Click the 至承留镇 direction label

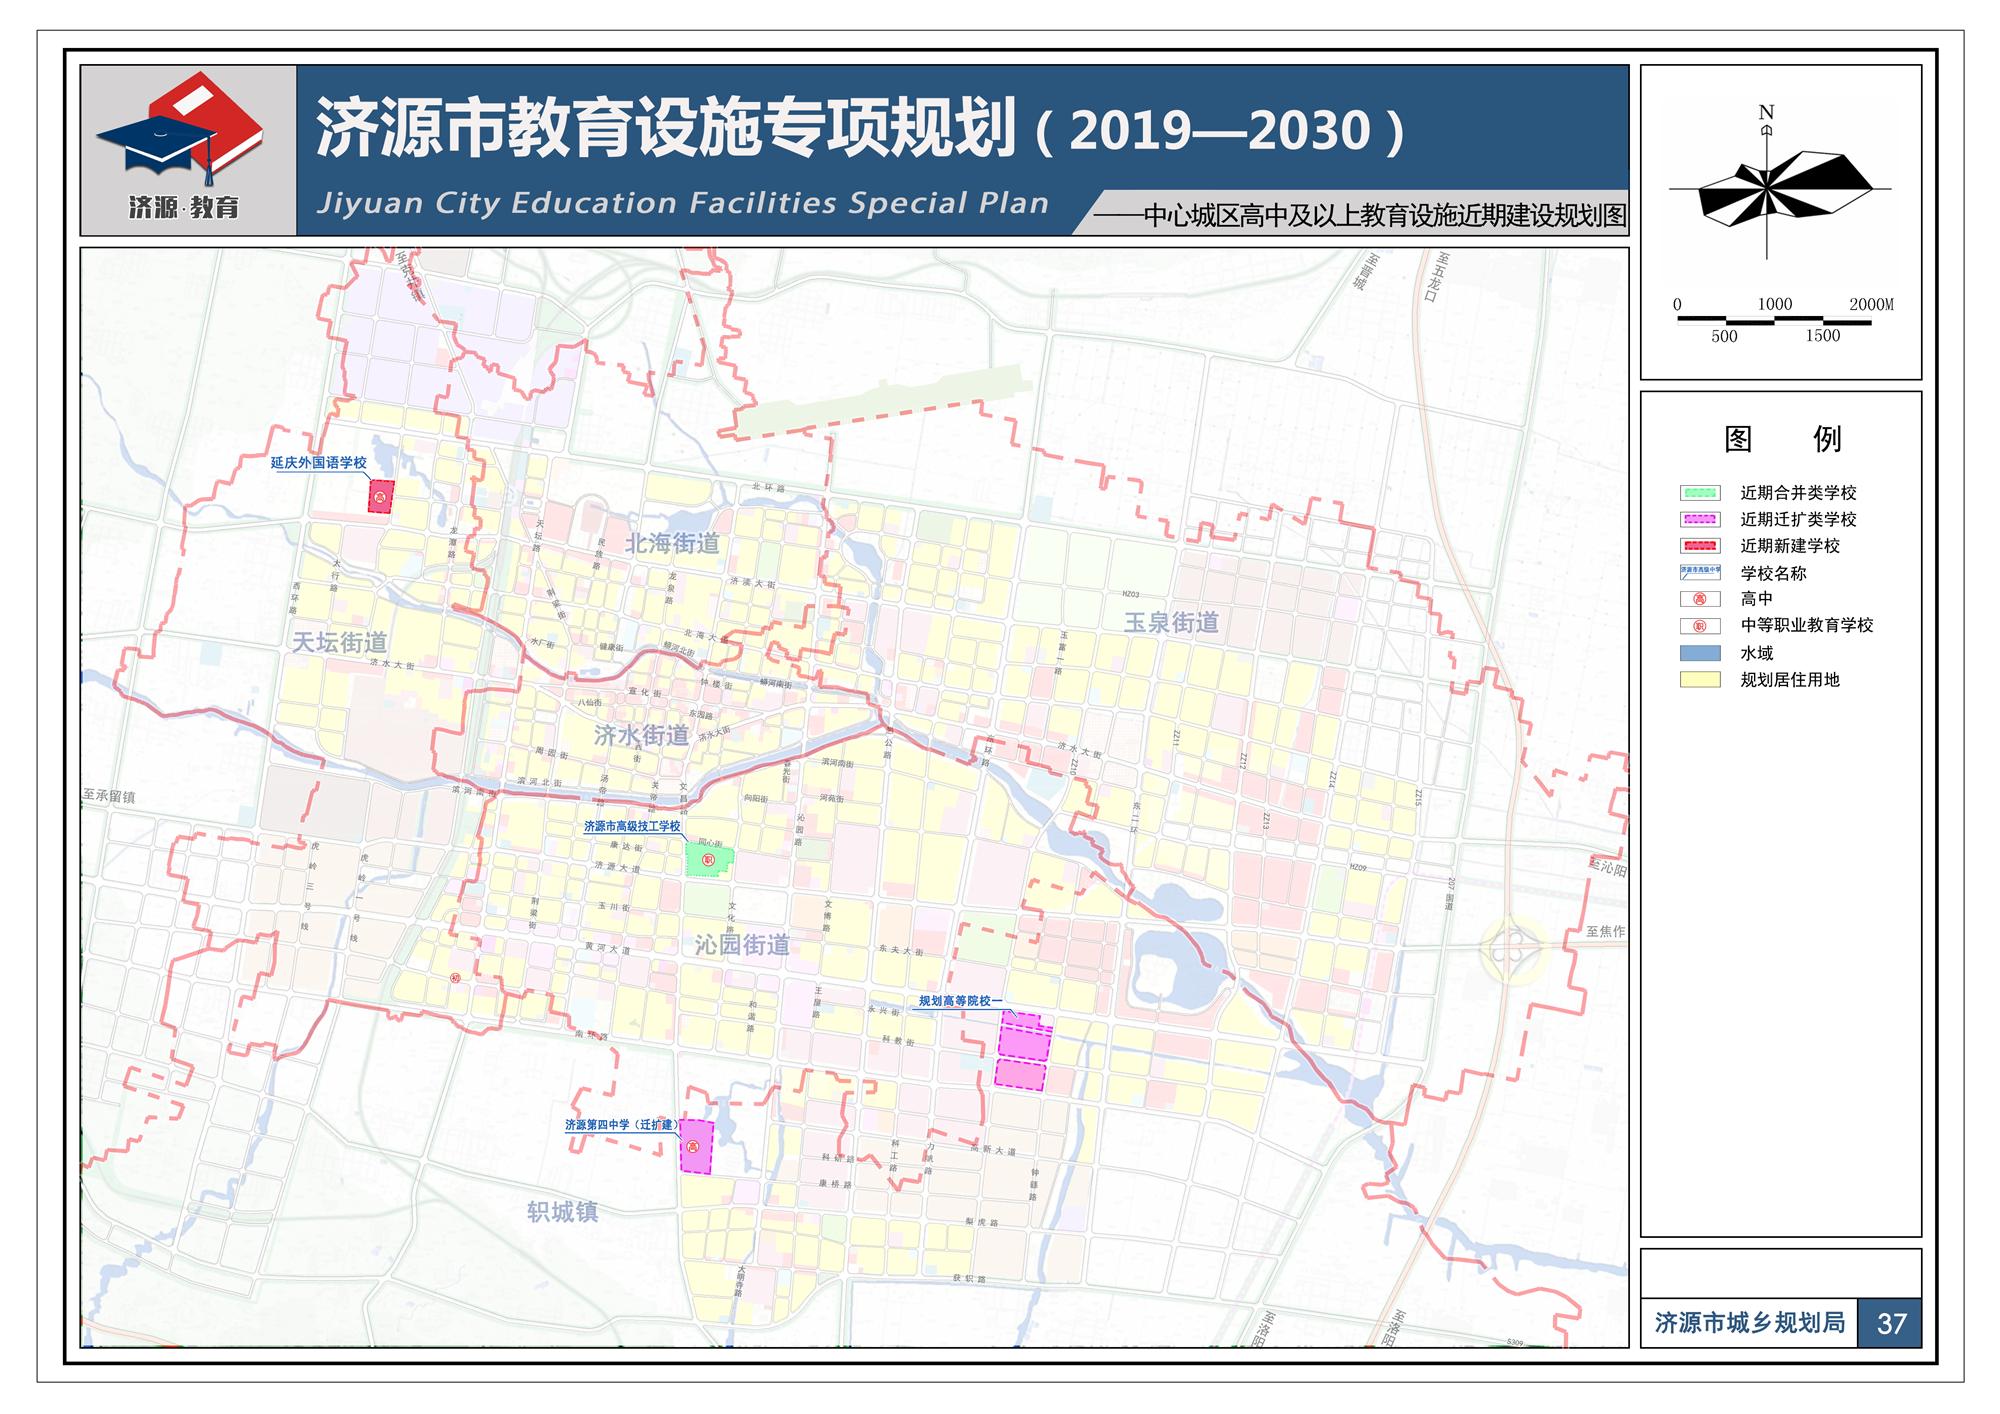coord(109,797)
